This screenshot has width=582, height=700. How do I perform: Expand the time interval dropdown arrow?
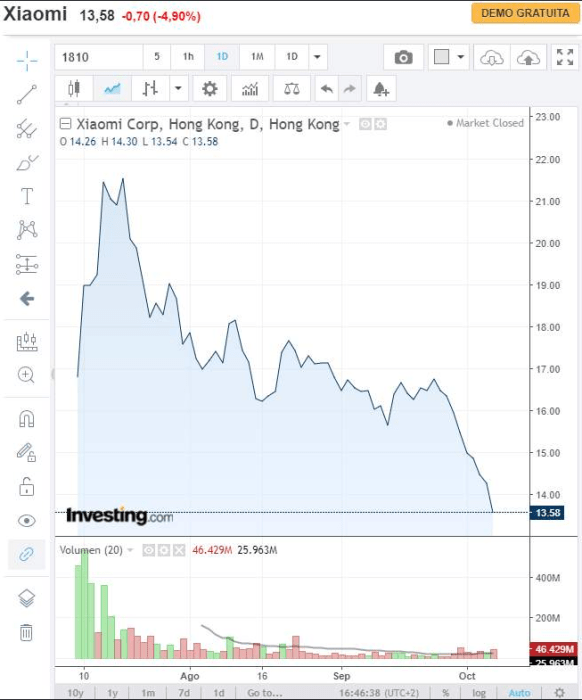317,57
